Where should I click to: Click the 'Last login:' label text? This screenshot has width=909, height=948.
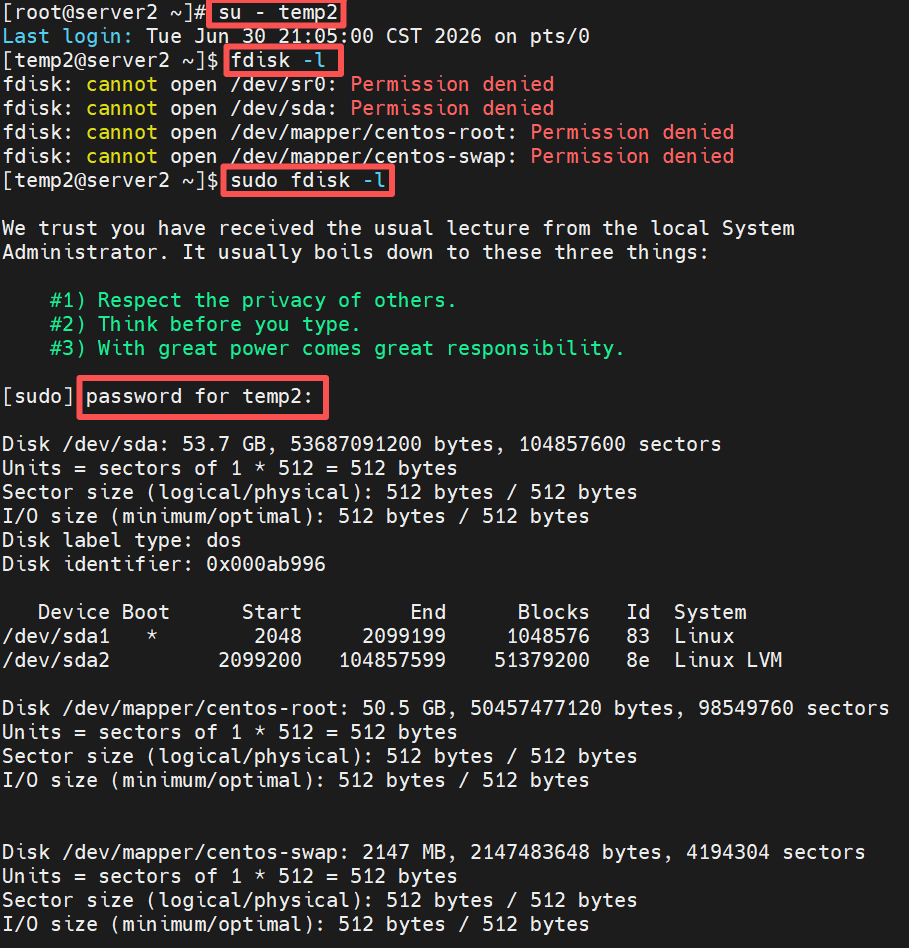coord(67,36)
